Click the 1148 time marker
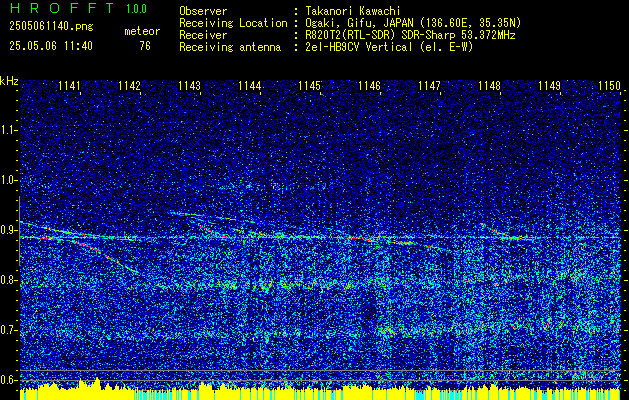Screen dimensions: 629x400 [x=490, y=86]
